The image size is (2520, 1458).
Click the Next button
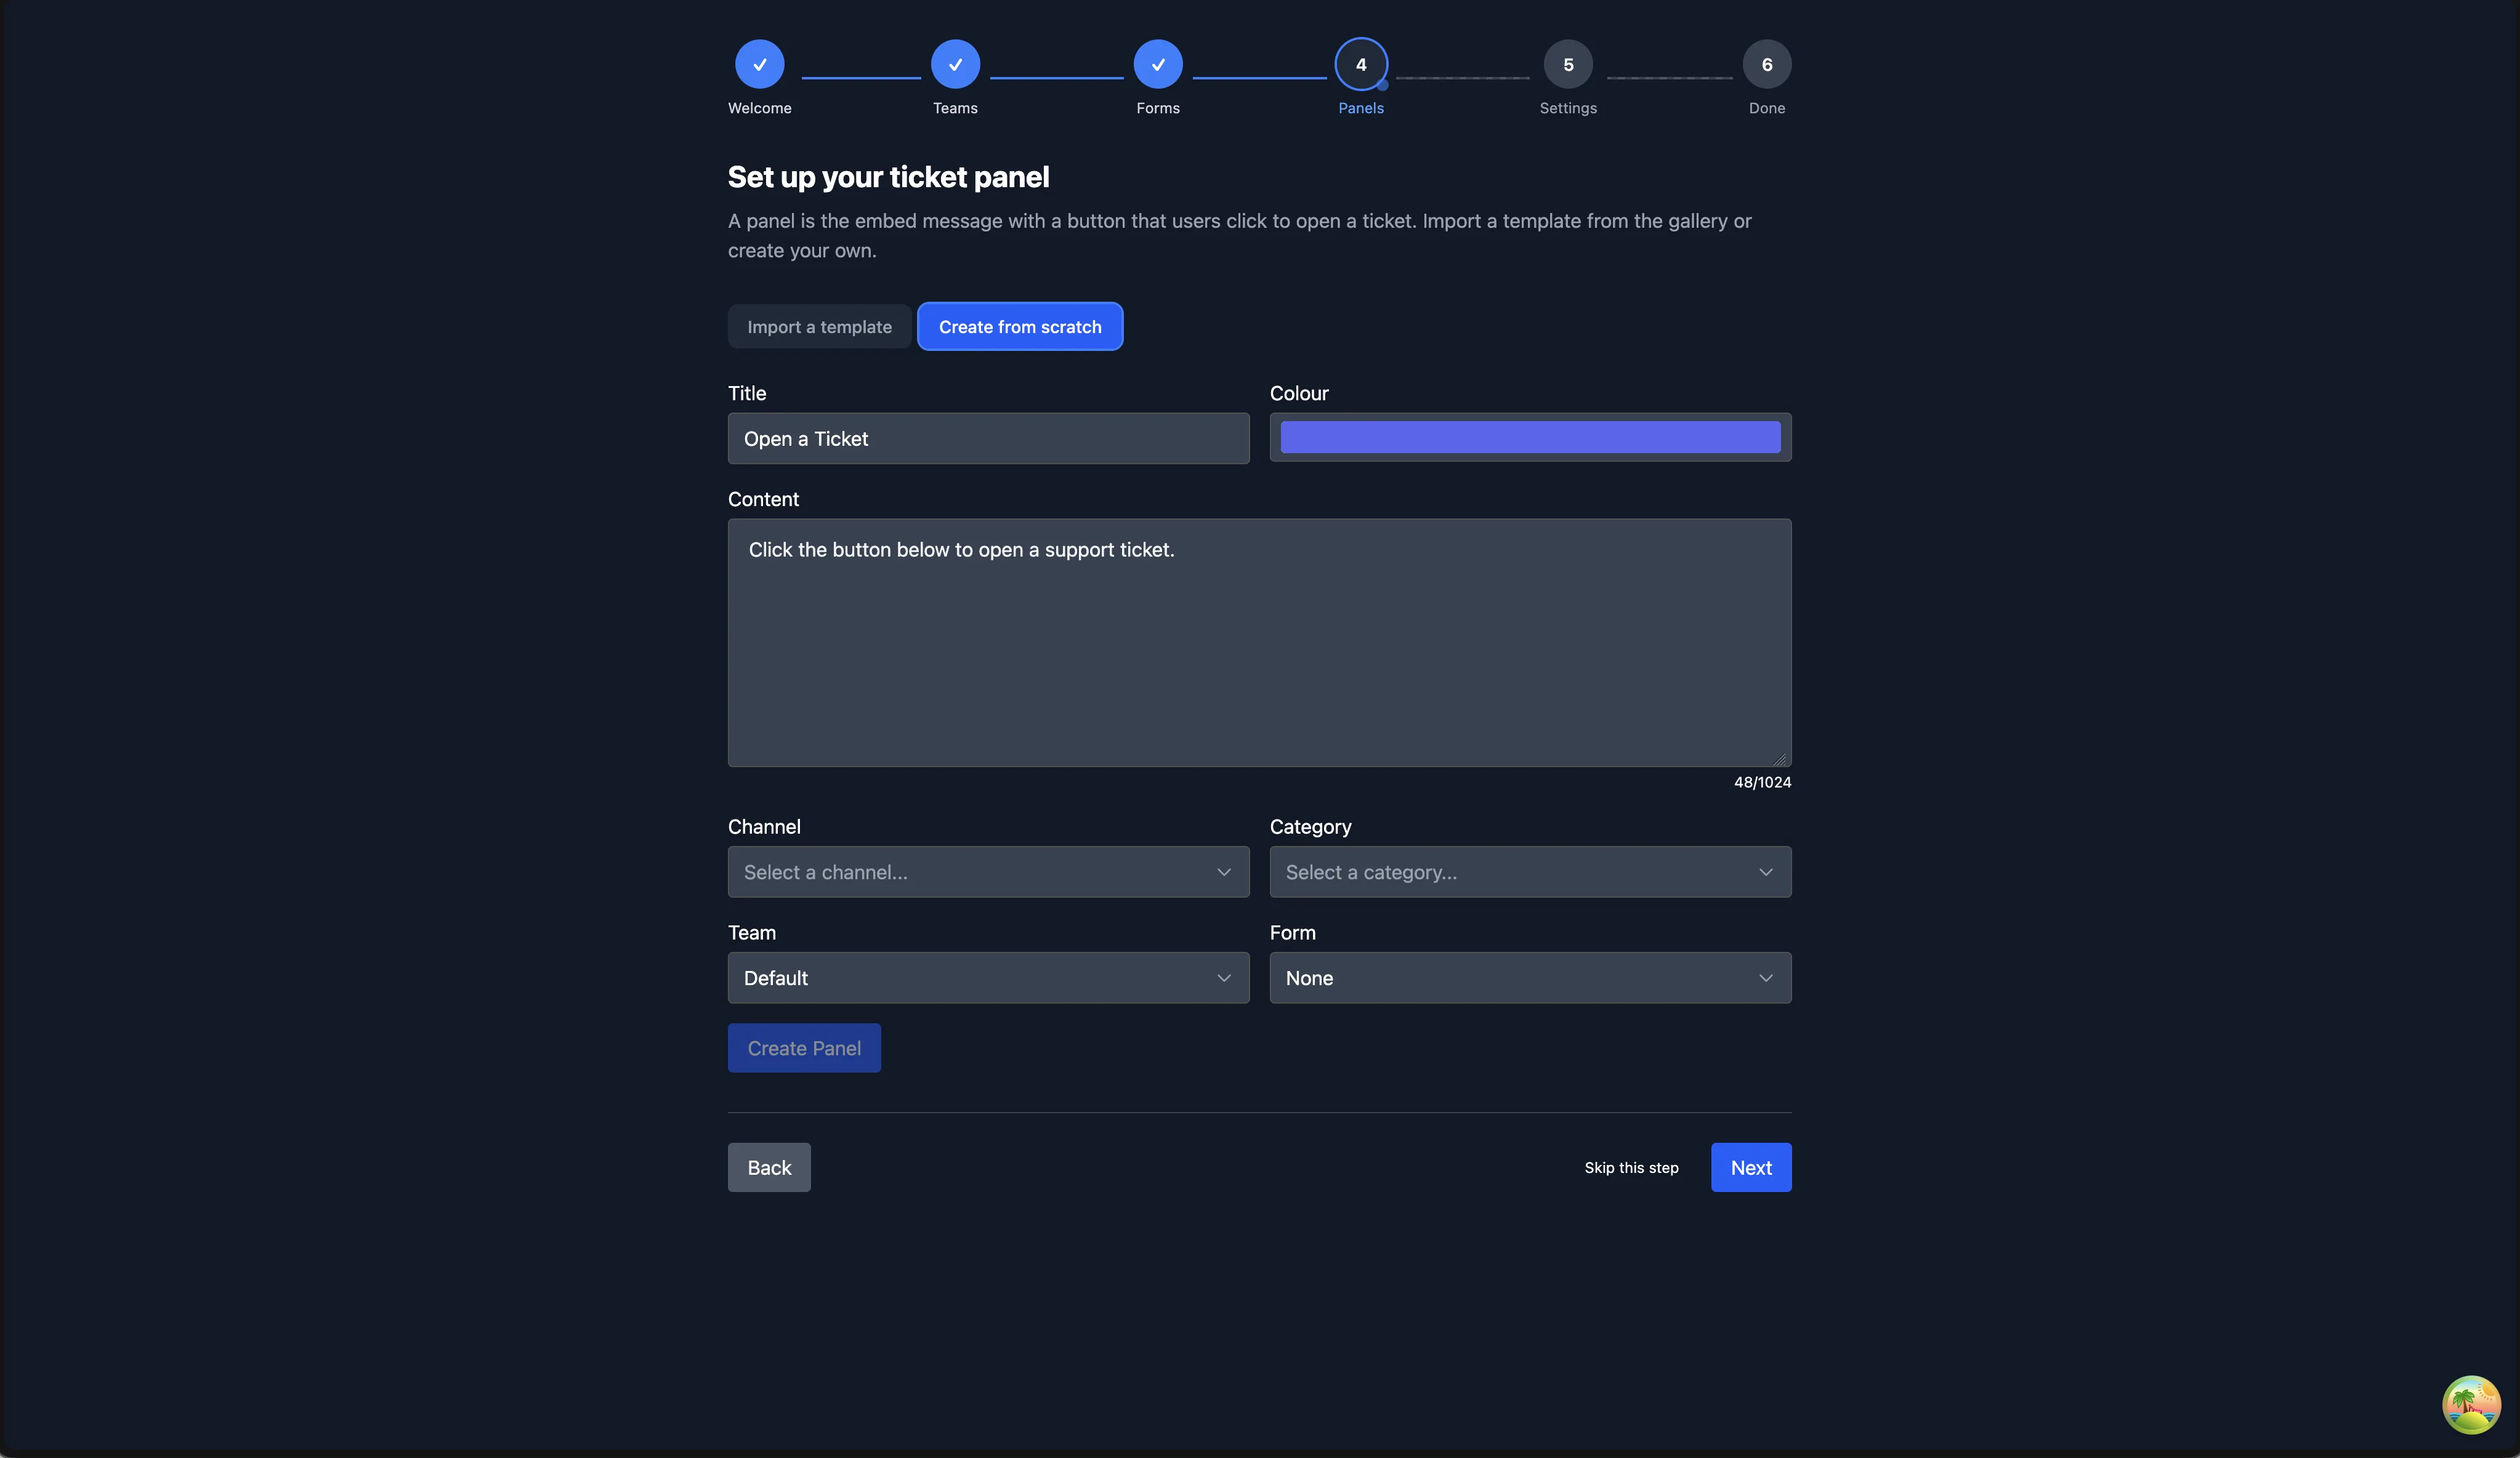tap(1751, 1167)
